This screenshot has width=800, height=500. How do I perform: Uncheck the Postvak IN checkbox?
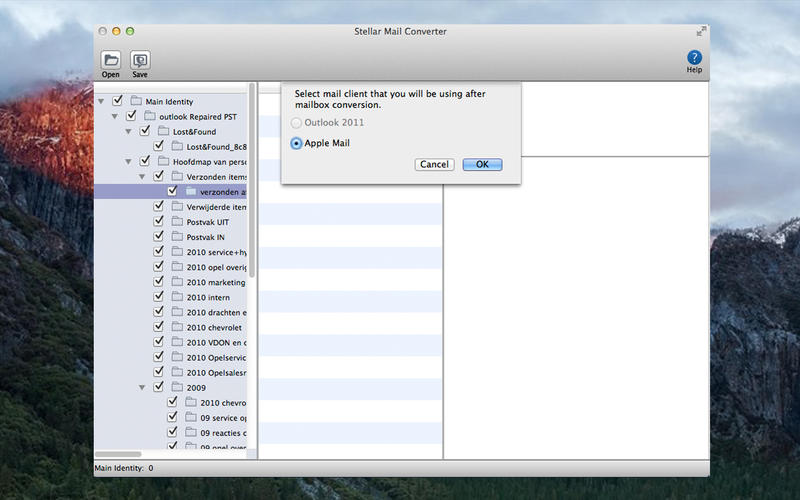coord(159,236)
